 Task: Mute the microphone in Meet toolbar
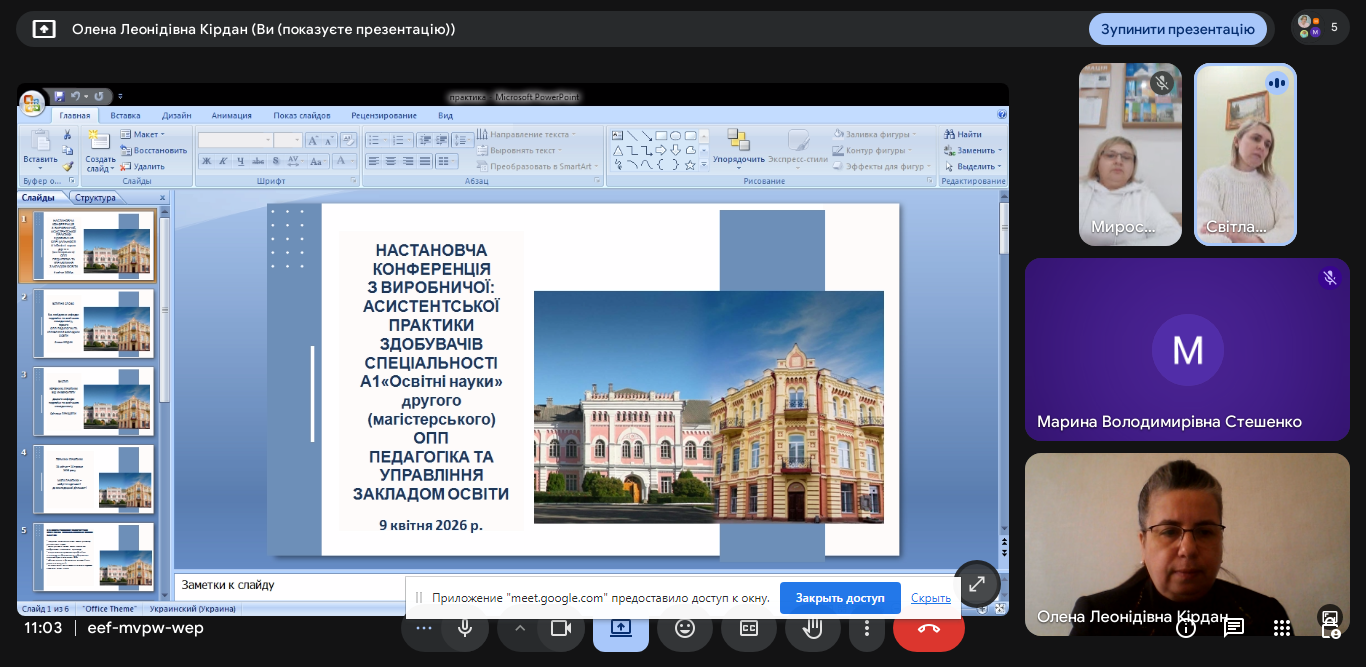point(464,628)
